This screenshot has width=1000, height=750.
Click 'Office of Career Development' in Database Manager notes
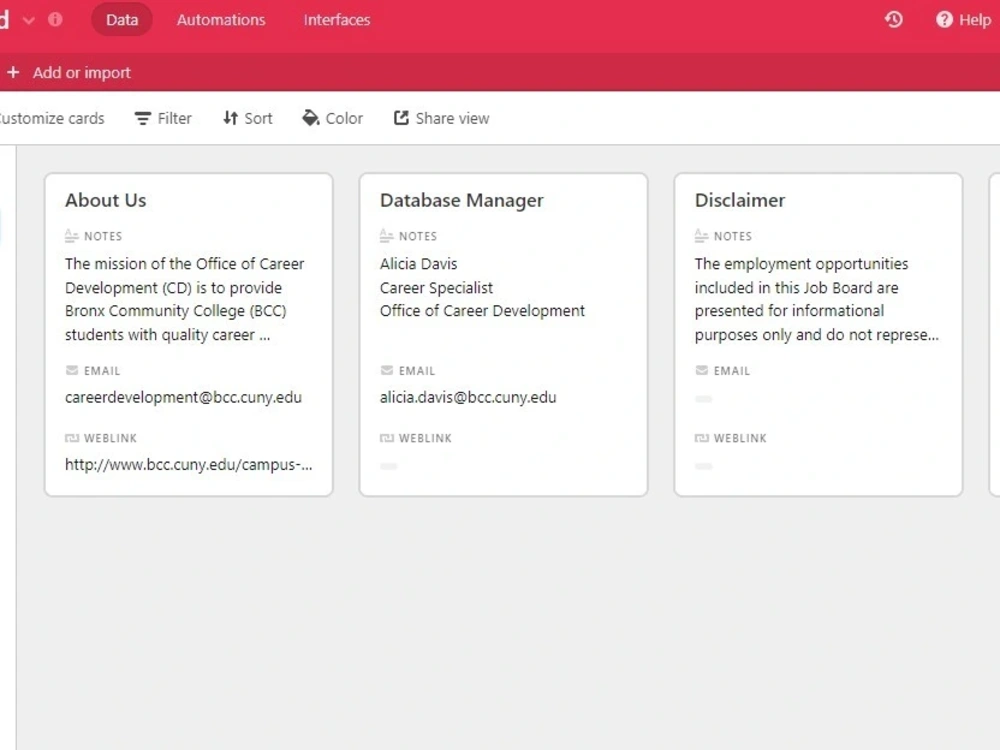point(482,311)
